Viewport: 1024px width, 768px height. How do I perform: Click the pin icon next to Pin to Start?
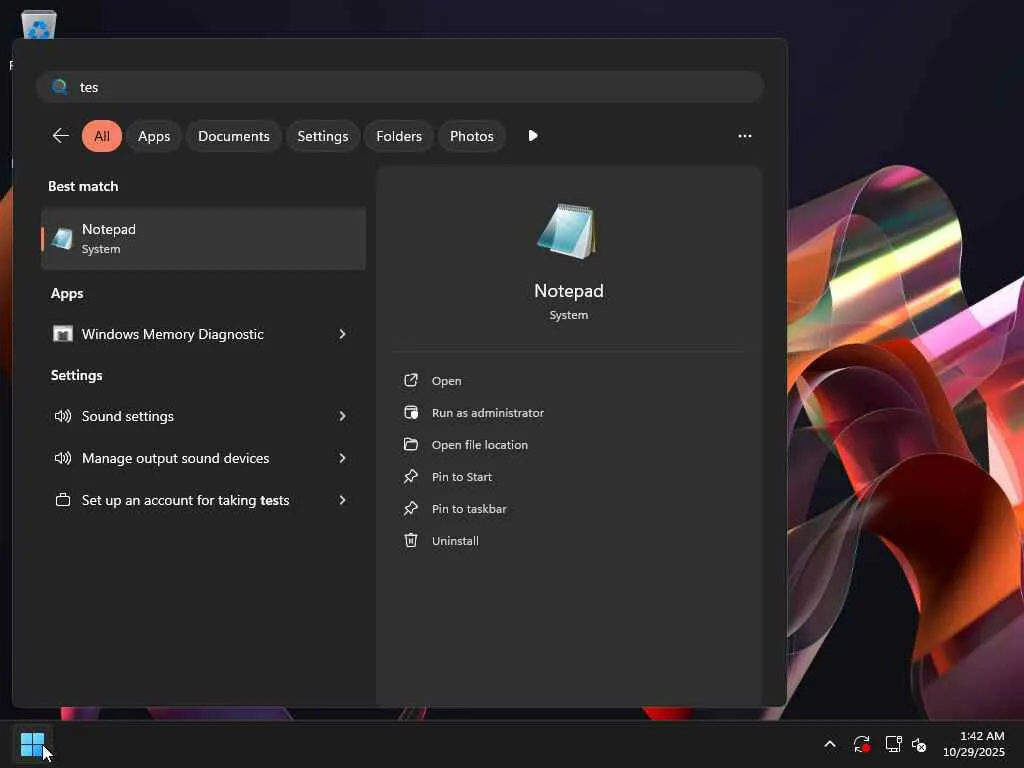tap(411, 476)
